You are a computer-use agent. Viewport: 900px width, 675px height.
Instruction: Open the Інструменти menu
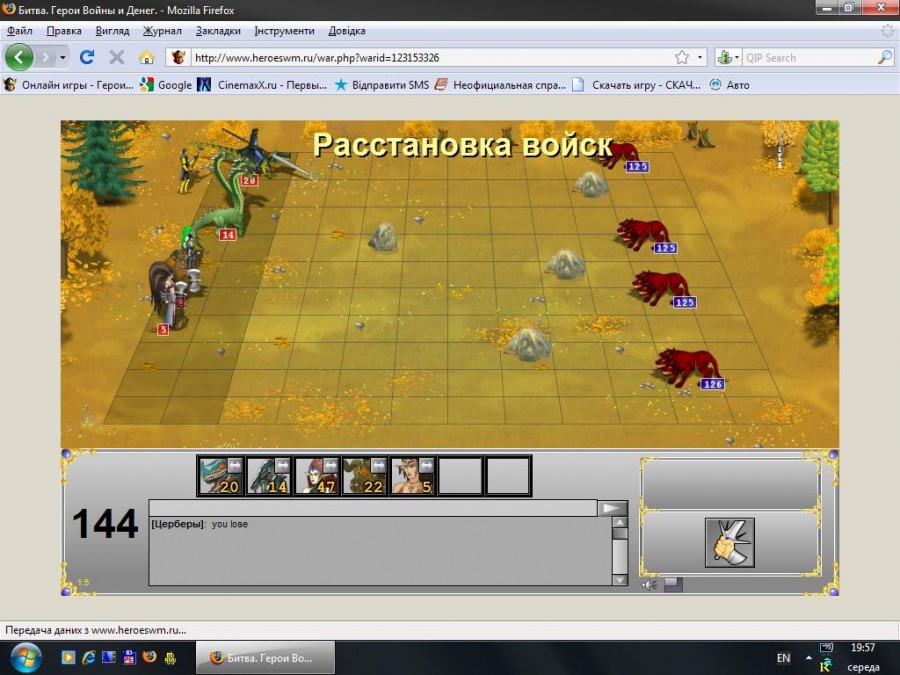click(284, 31)
